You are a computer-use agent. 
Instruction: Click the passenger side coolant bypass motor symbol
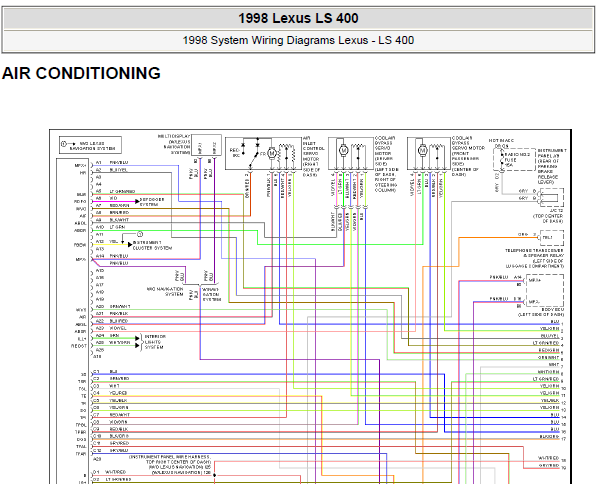[x=422, y=150]
